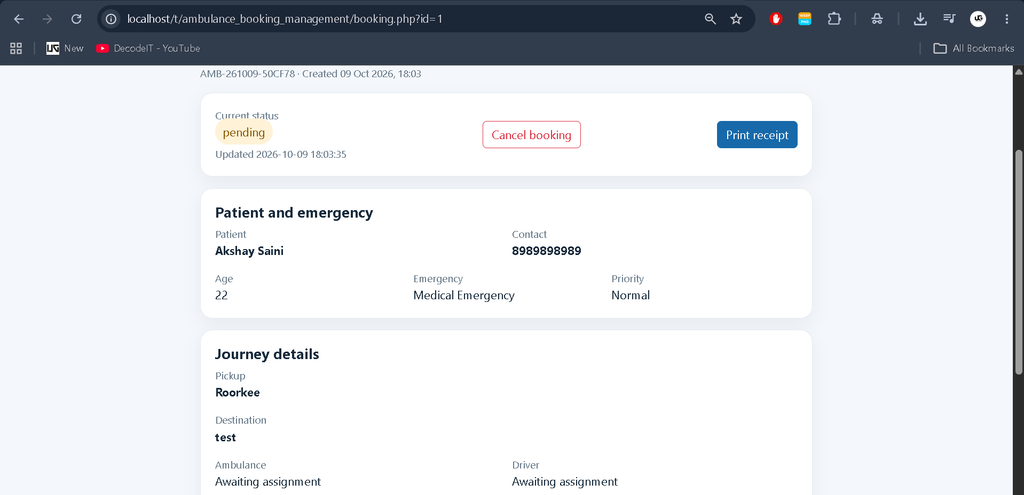Viewport: 1024px width, 495px height.
Task: Click the address bar URL
Action: (x=285, y=19)
